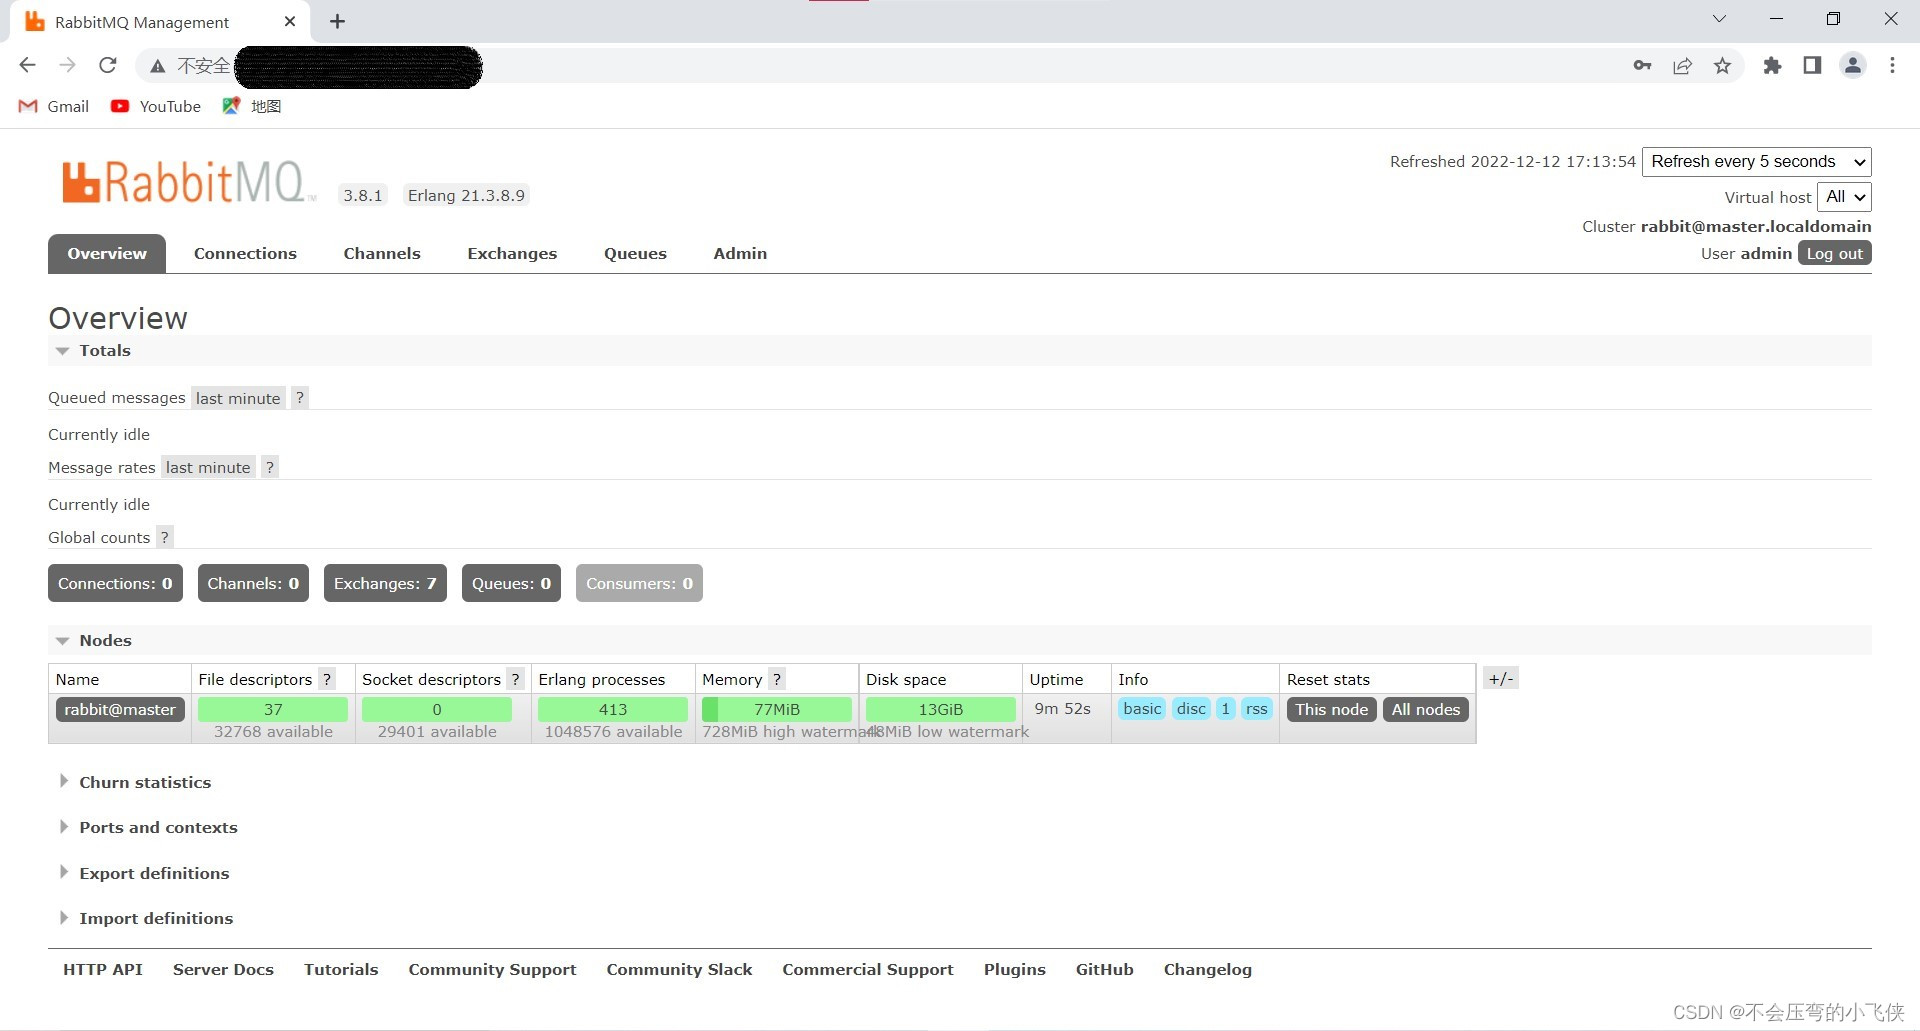Image resolution: width=1920 pixels, height=1031 pixels.
Task: Reset stats for All nodes
Action: click(1426, 709)
